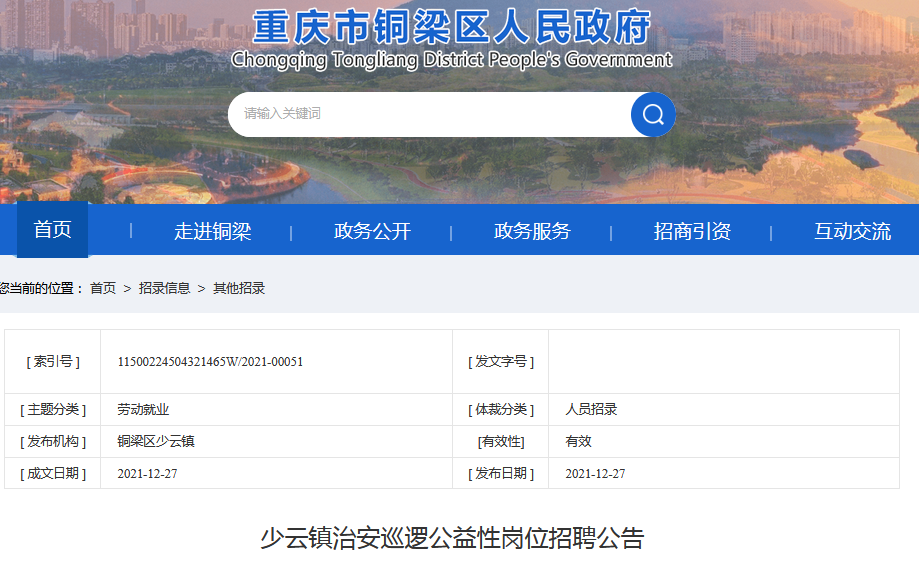Click the article title 少云镇治安巡逻公益性岗位招聘公告
Screen dimensions: 919x562
point(452,538)
